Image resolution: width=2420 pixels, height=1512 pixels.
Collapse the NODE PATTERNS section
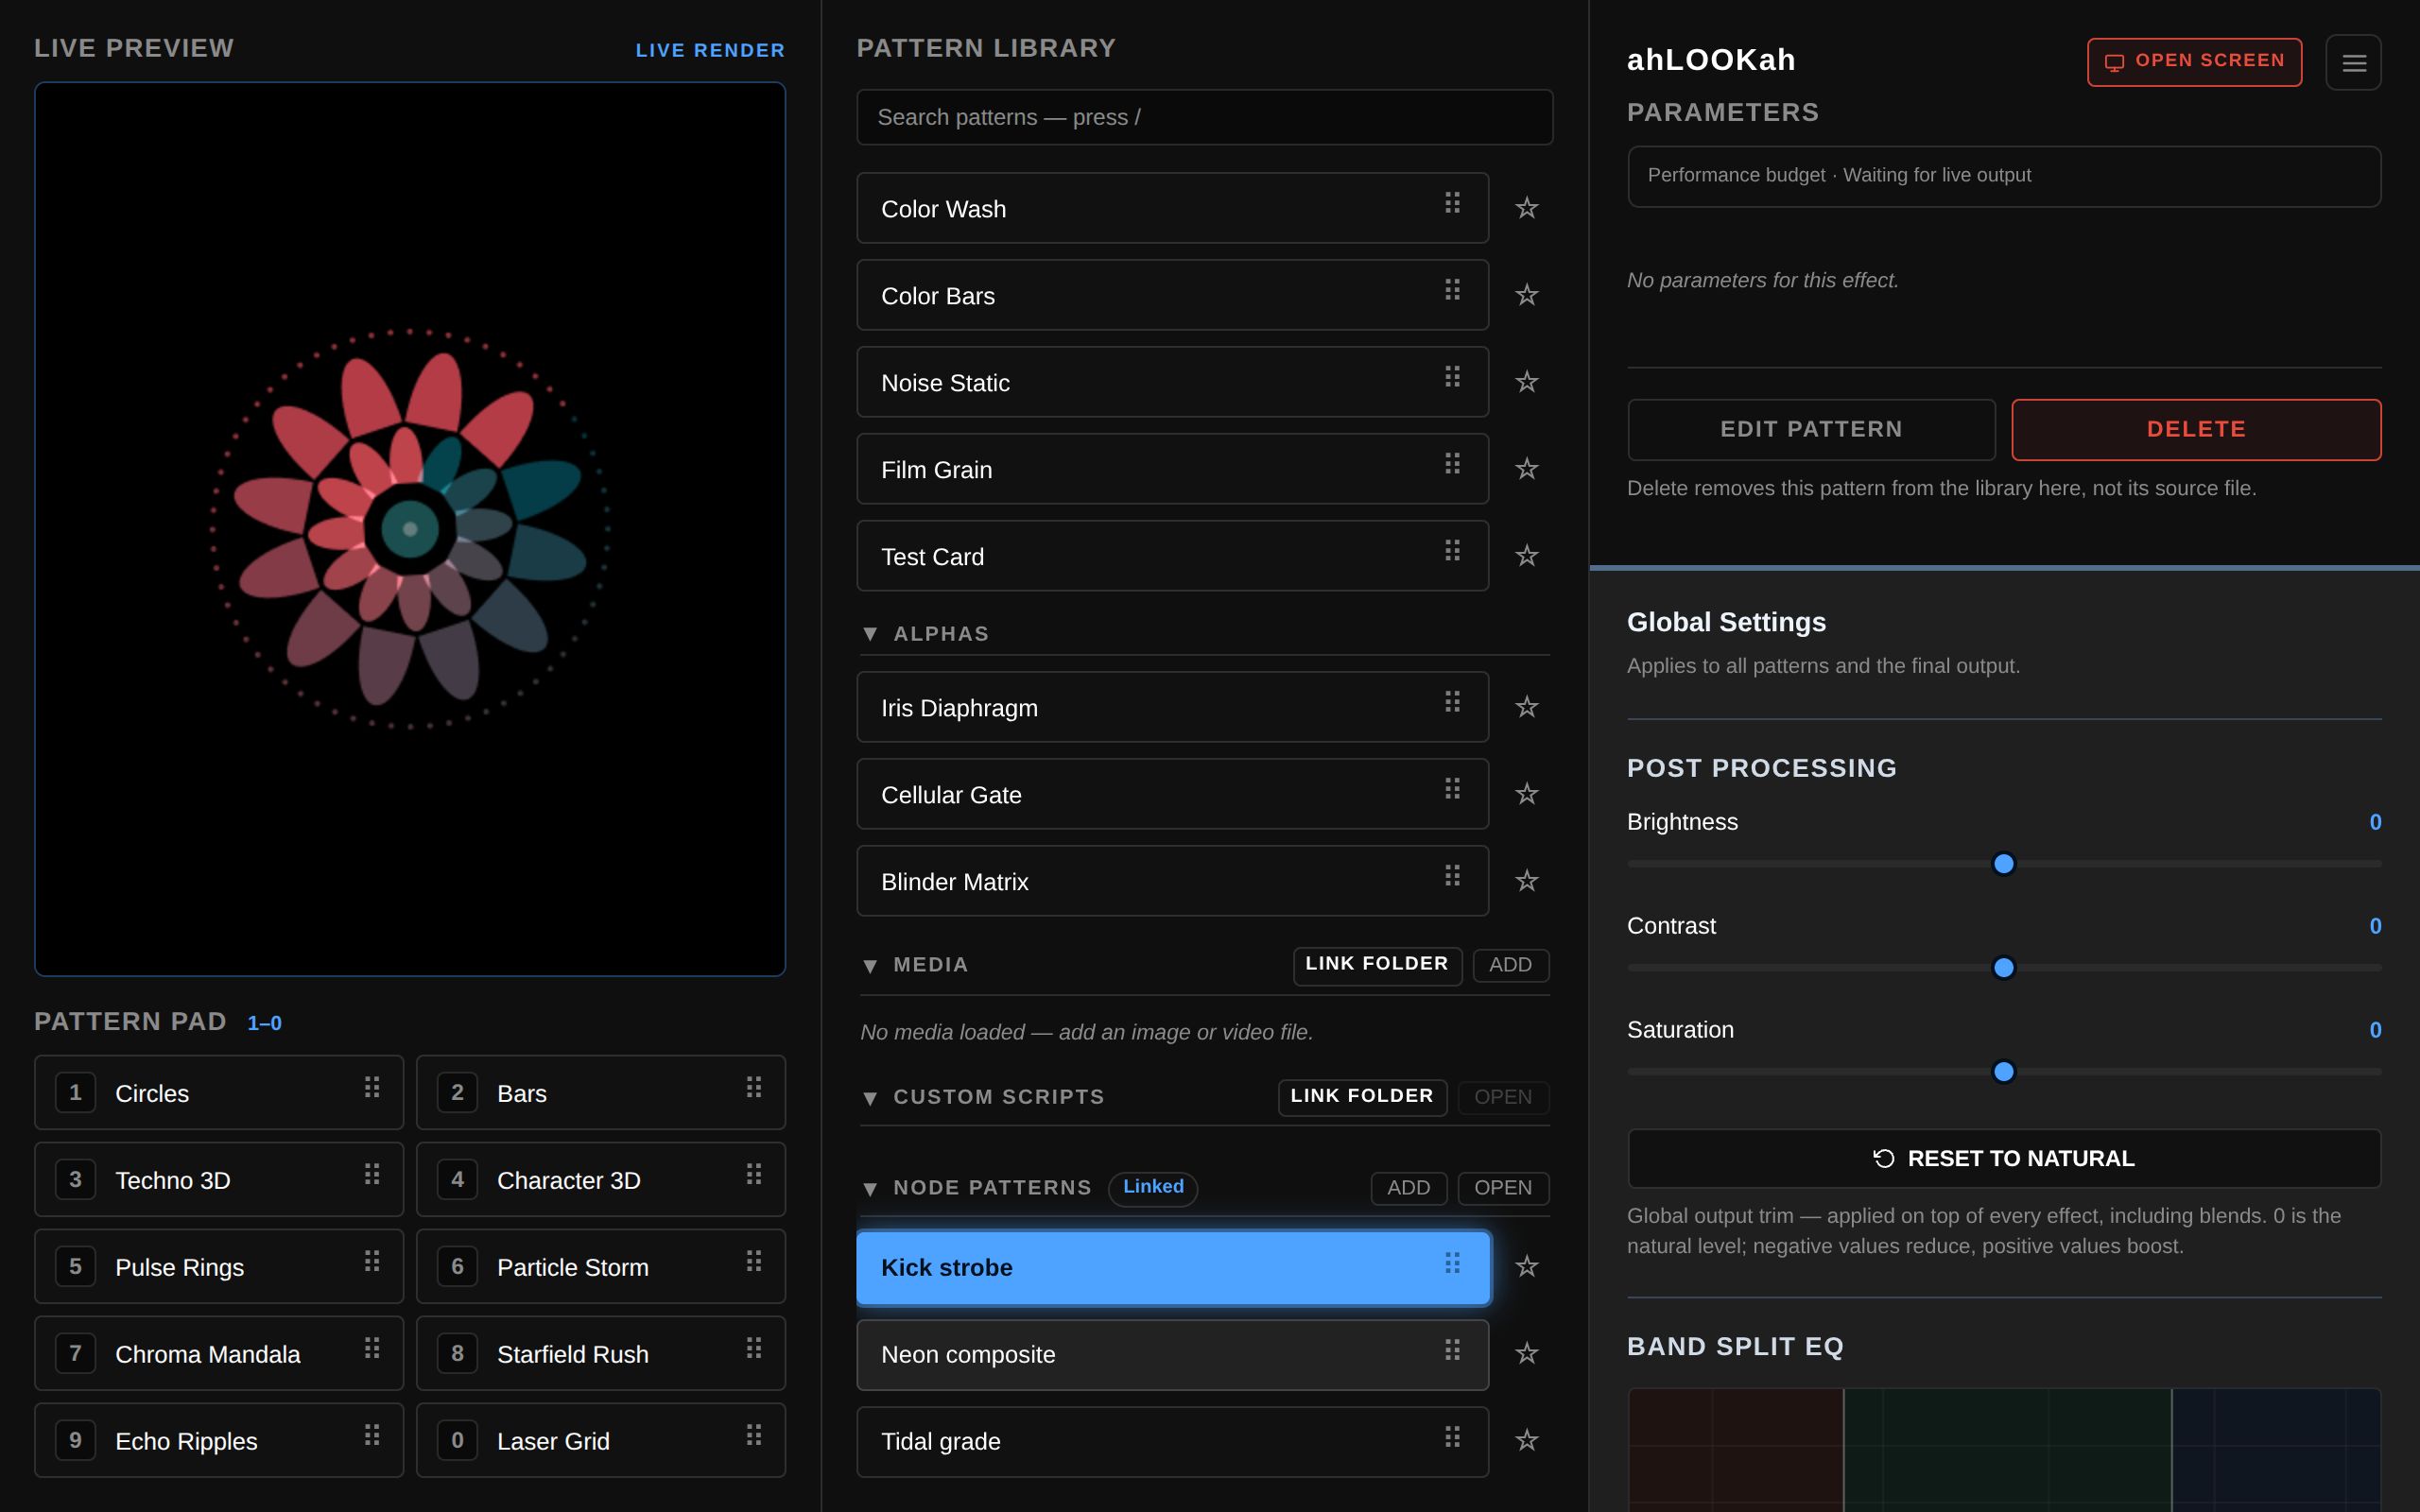870,1189
